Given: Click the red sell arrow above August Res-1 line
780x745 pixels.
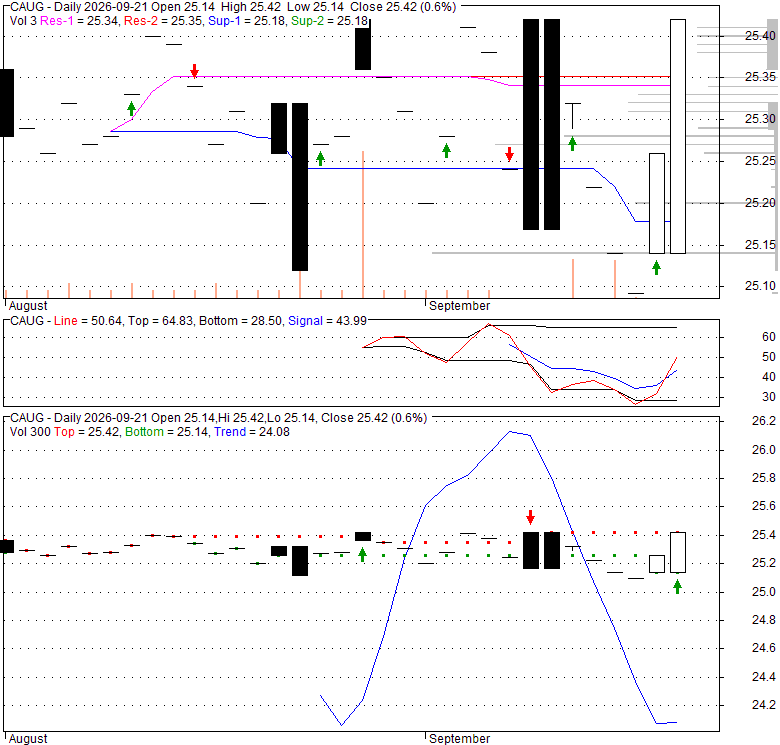Looking at the screenshot, I should coord(195,71).
